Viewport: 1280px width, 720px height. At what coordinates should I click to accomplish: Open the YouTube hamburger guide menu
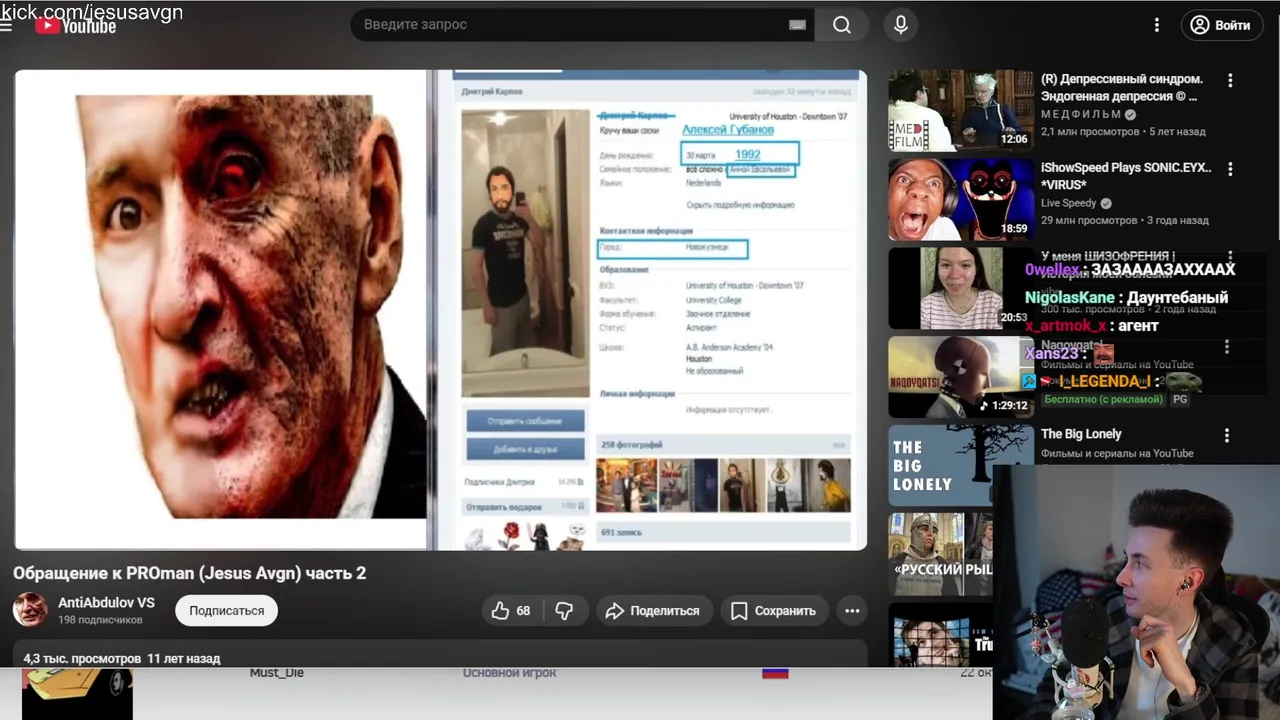click(x=6, y=25)
